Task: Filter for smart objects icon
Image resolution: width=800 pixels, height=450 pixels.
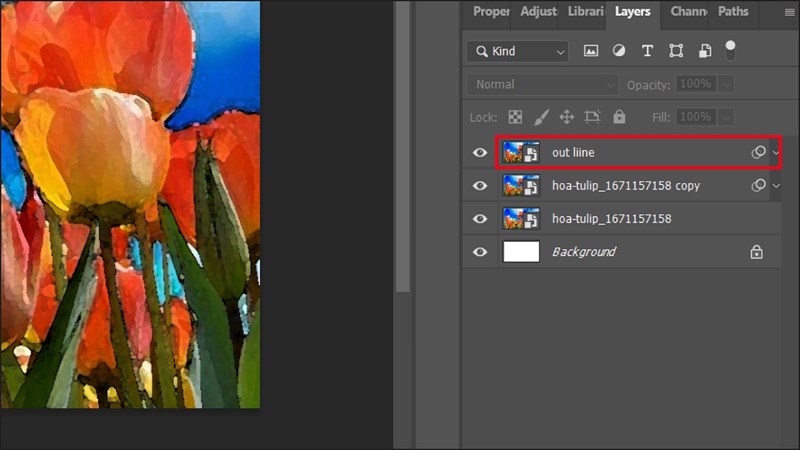Action: tap(705, 51)
